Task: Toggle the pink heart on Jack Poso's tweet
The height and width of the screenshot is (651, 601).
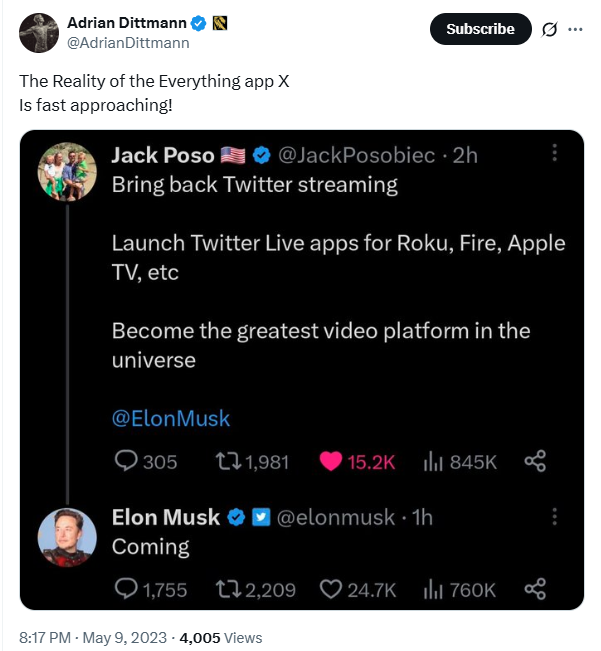Action: coord(329,461)
